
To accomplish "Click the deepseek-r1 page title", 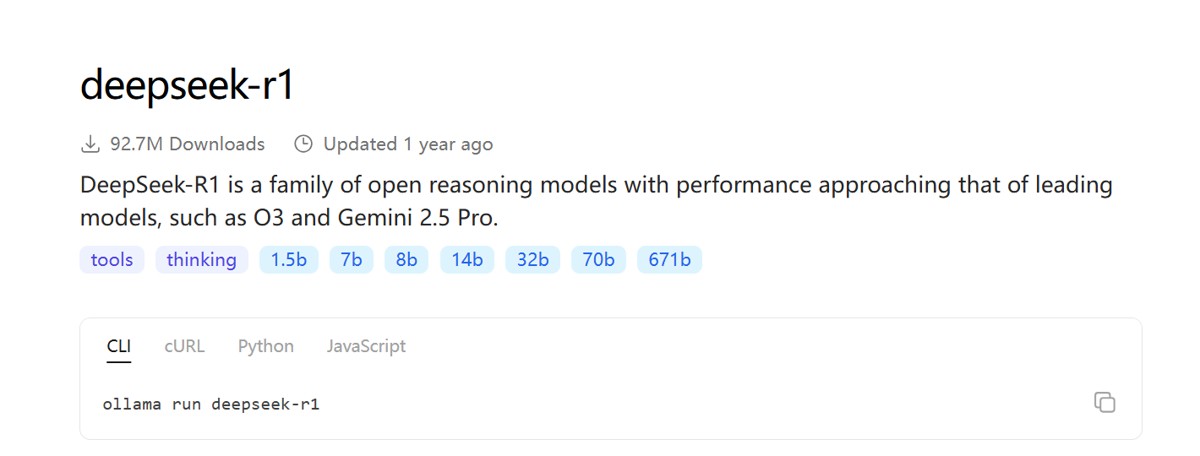I will coord(187,86).
